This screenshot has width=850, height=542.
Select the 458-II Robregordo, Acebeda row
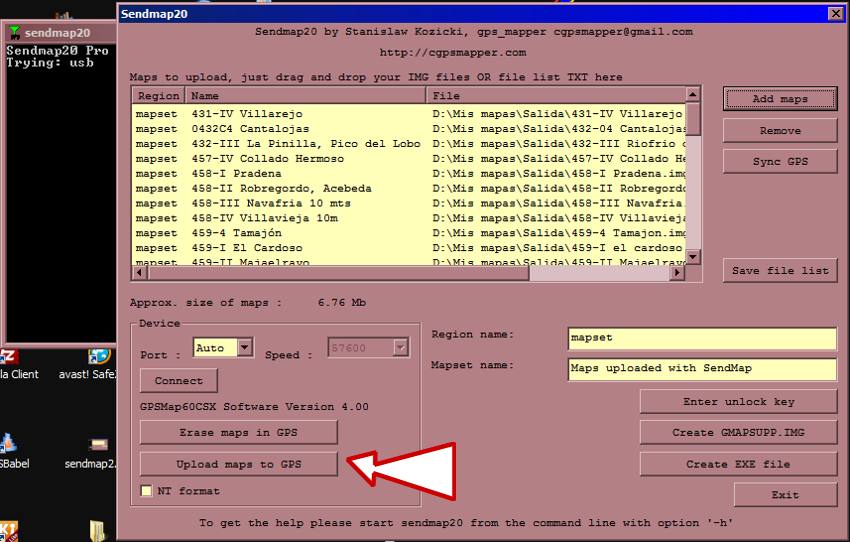click(409, 189)
